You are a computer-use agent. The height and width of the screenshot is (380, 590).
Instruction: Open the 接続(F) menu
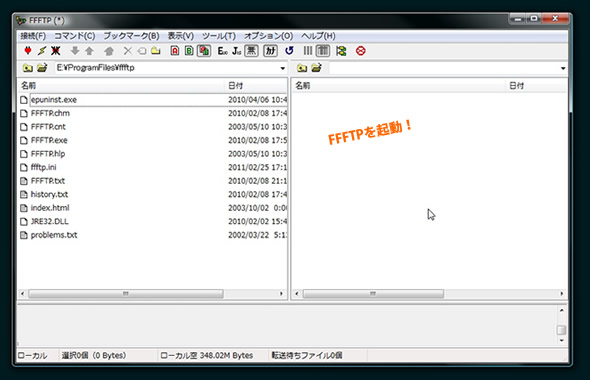tap(33, 36)
